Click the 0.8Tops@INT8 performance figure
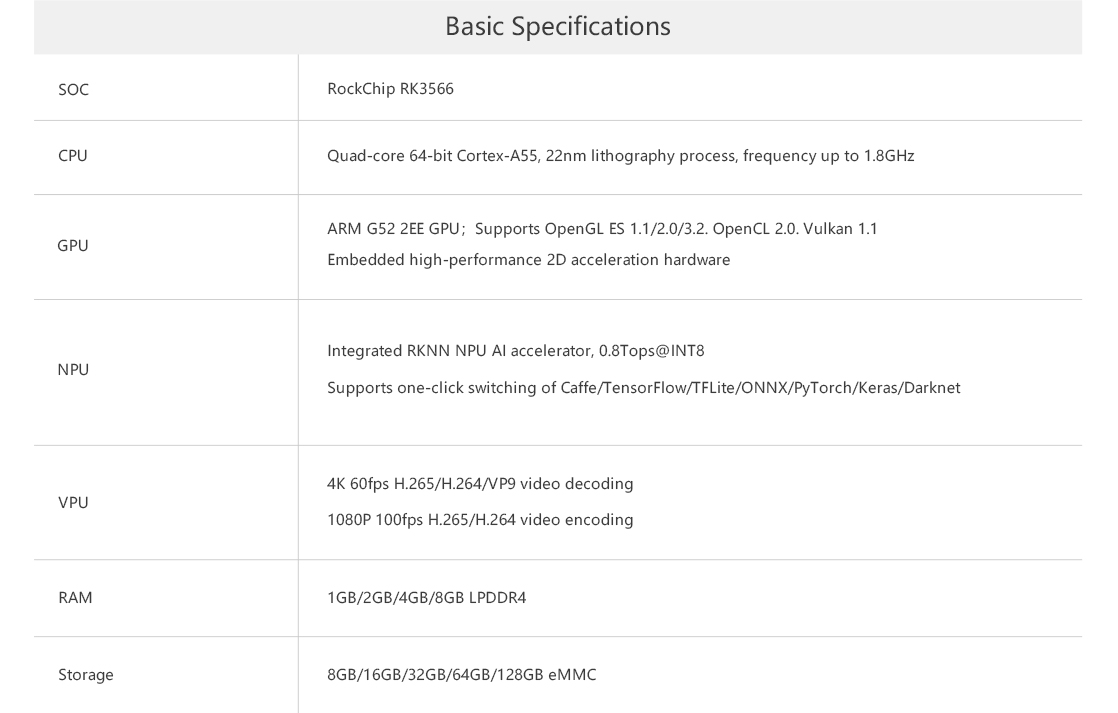 coord(652,351)
